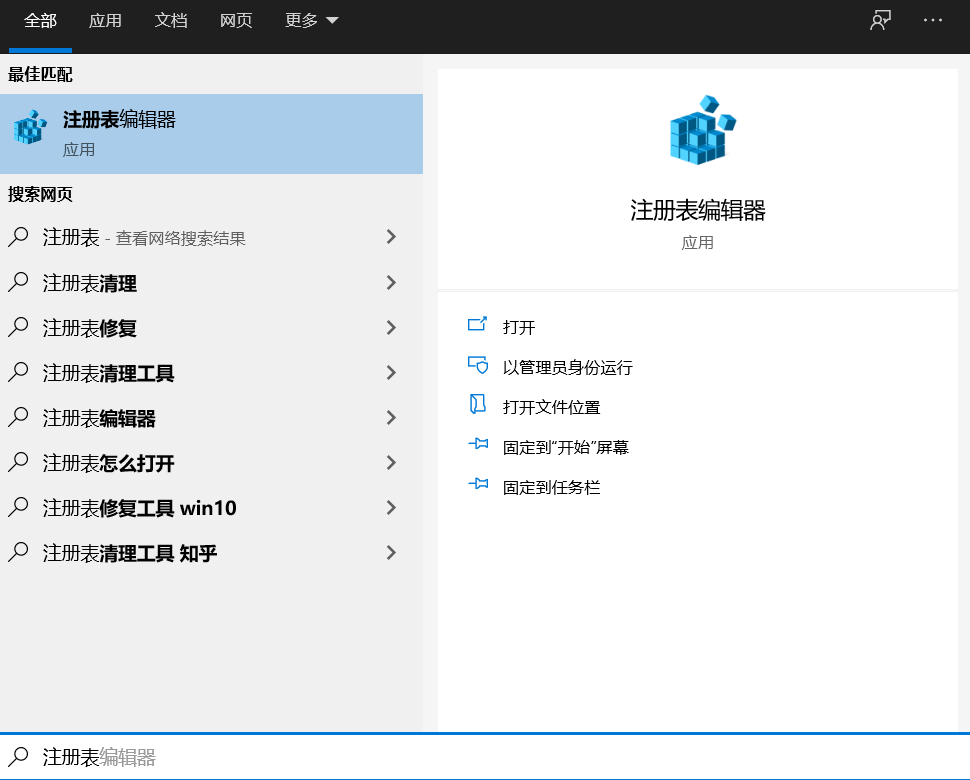Click the magnifier icon in the search box

[x=19, y=757]
